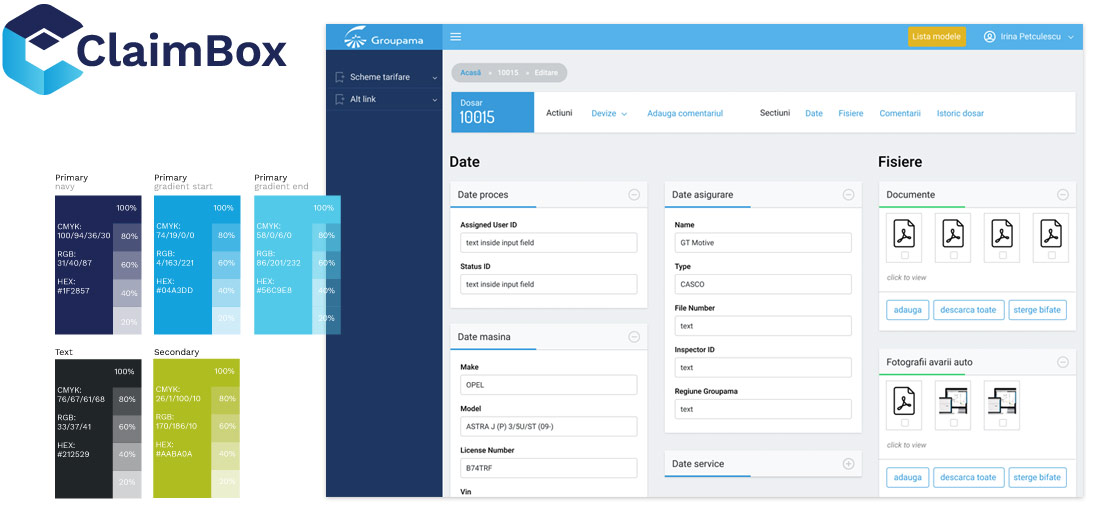This screenshot has width=1094, height=523.
Task: Click the ClaimBox cube logo
Action: coord(43,50)
